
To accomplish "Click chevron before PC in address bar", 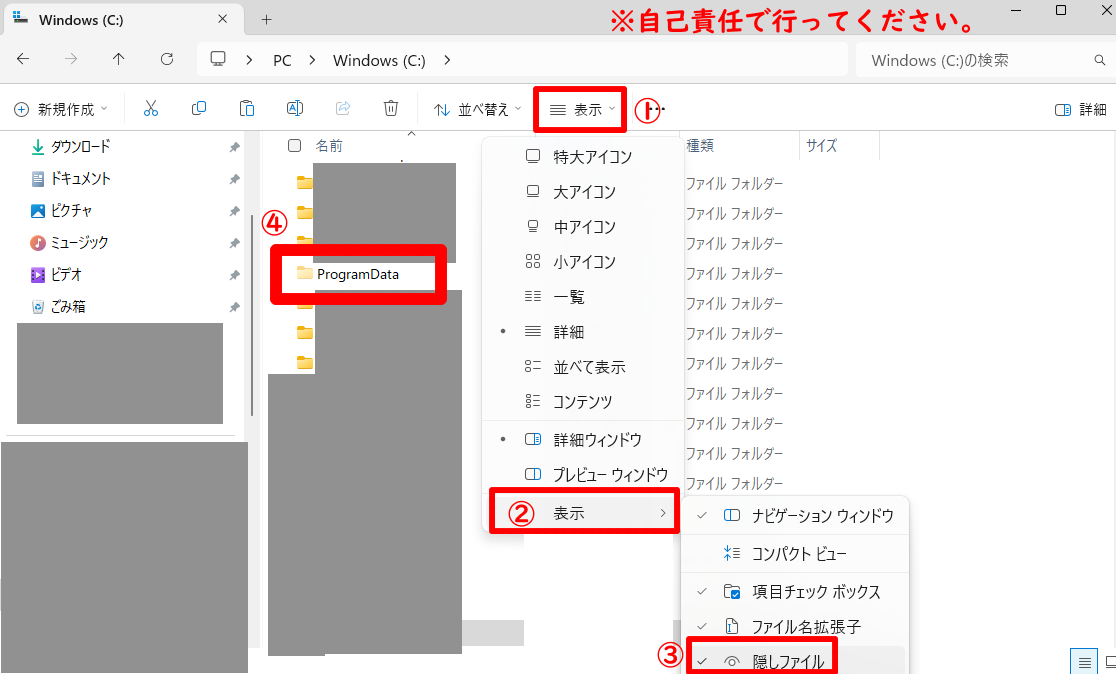I will [x=249, y=60].
